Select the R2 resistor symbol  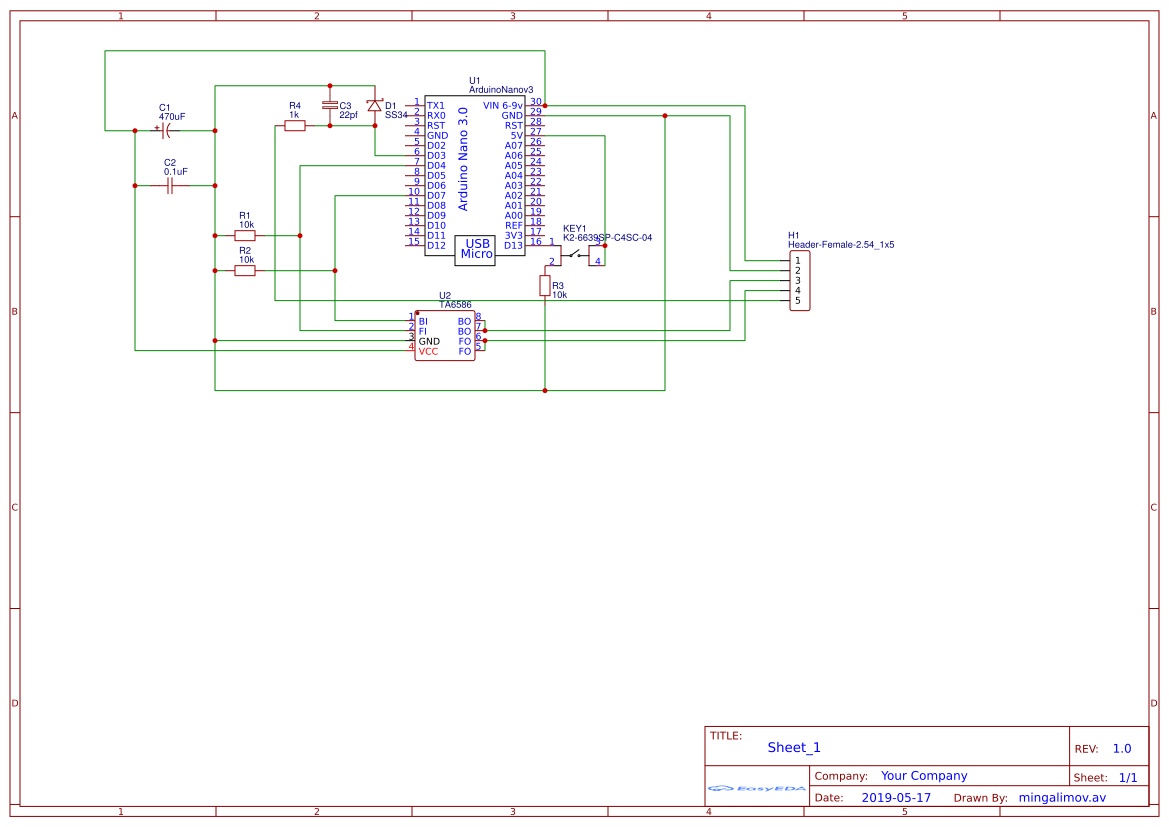245,271
